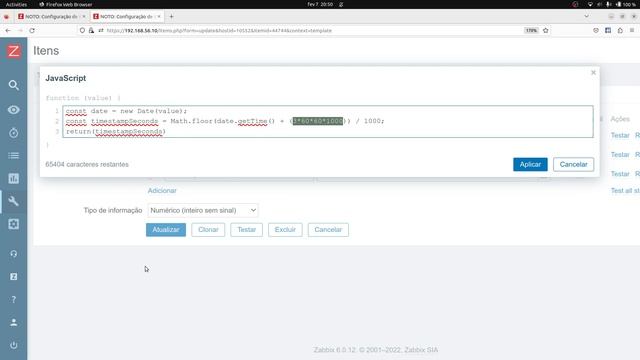Click the site security shield icon
The width and height of the screenshot is (640, 360).
click(x=82, y=31)
